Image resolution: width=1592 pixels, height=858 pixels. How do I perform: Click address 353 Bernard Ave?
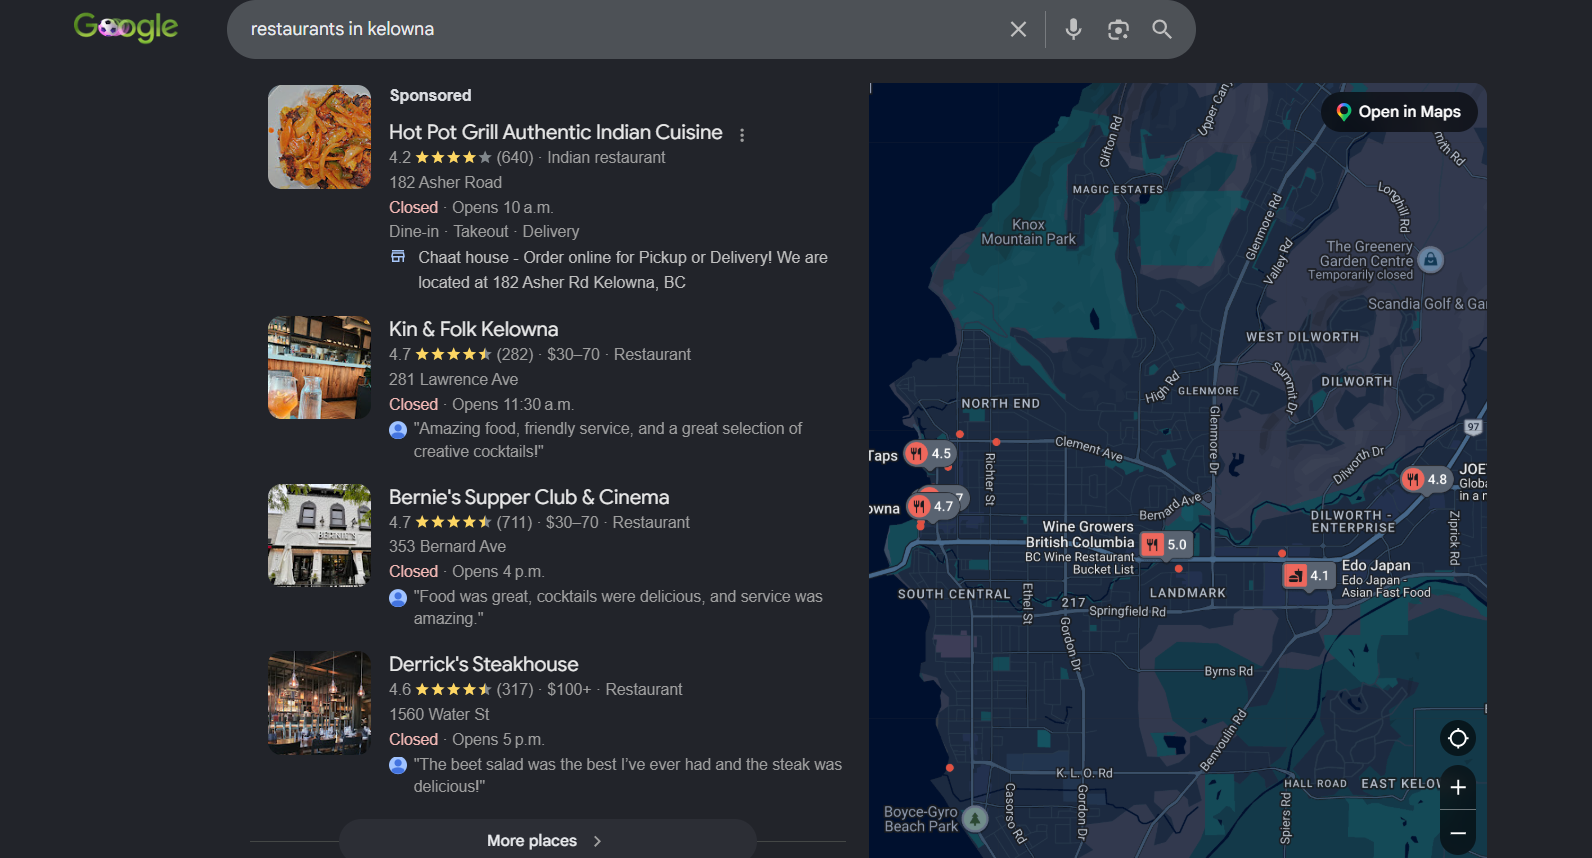coord(447,546)
